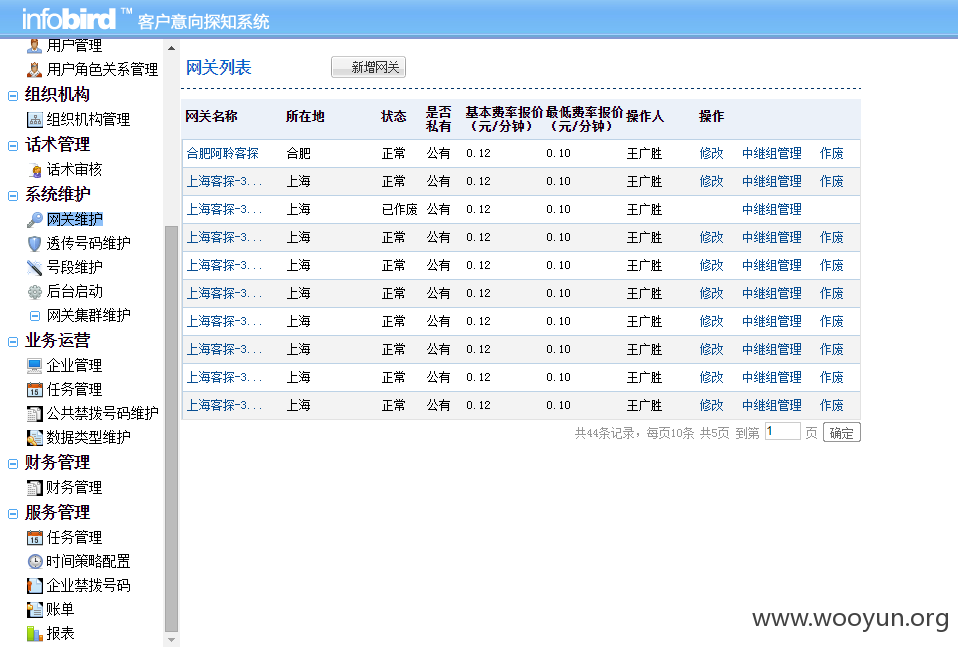The width and height of the screenshot is (958, 647).
Task: Click the 任务管理 calendar icon under 服务管理
Action: 35,538
